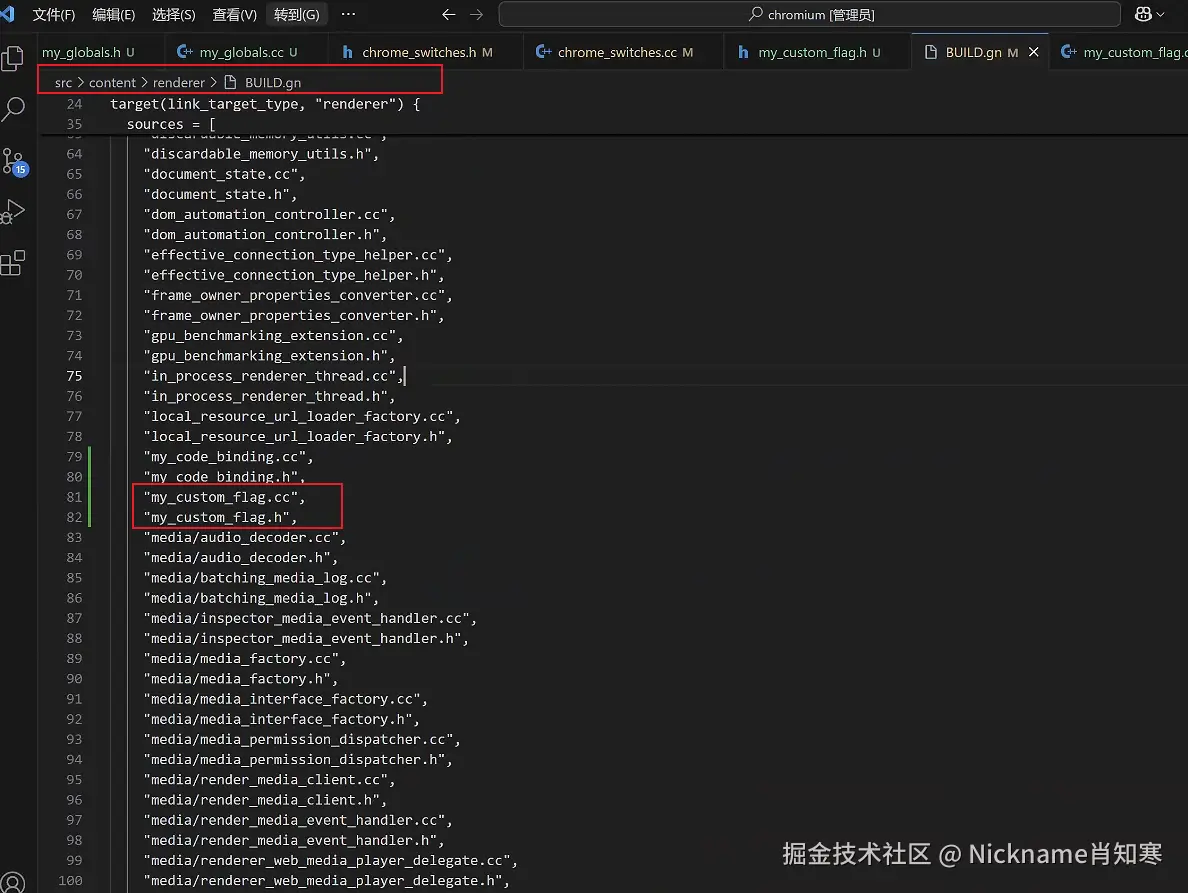The width and height of the screenshot is (1188, 893).
Task: Click "media/render_media_client.cc" entry
Action: [x=266, y=780]
